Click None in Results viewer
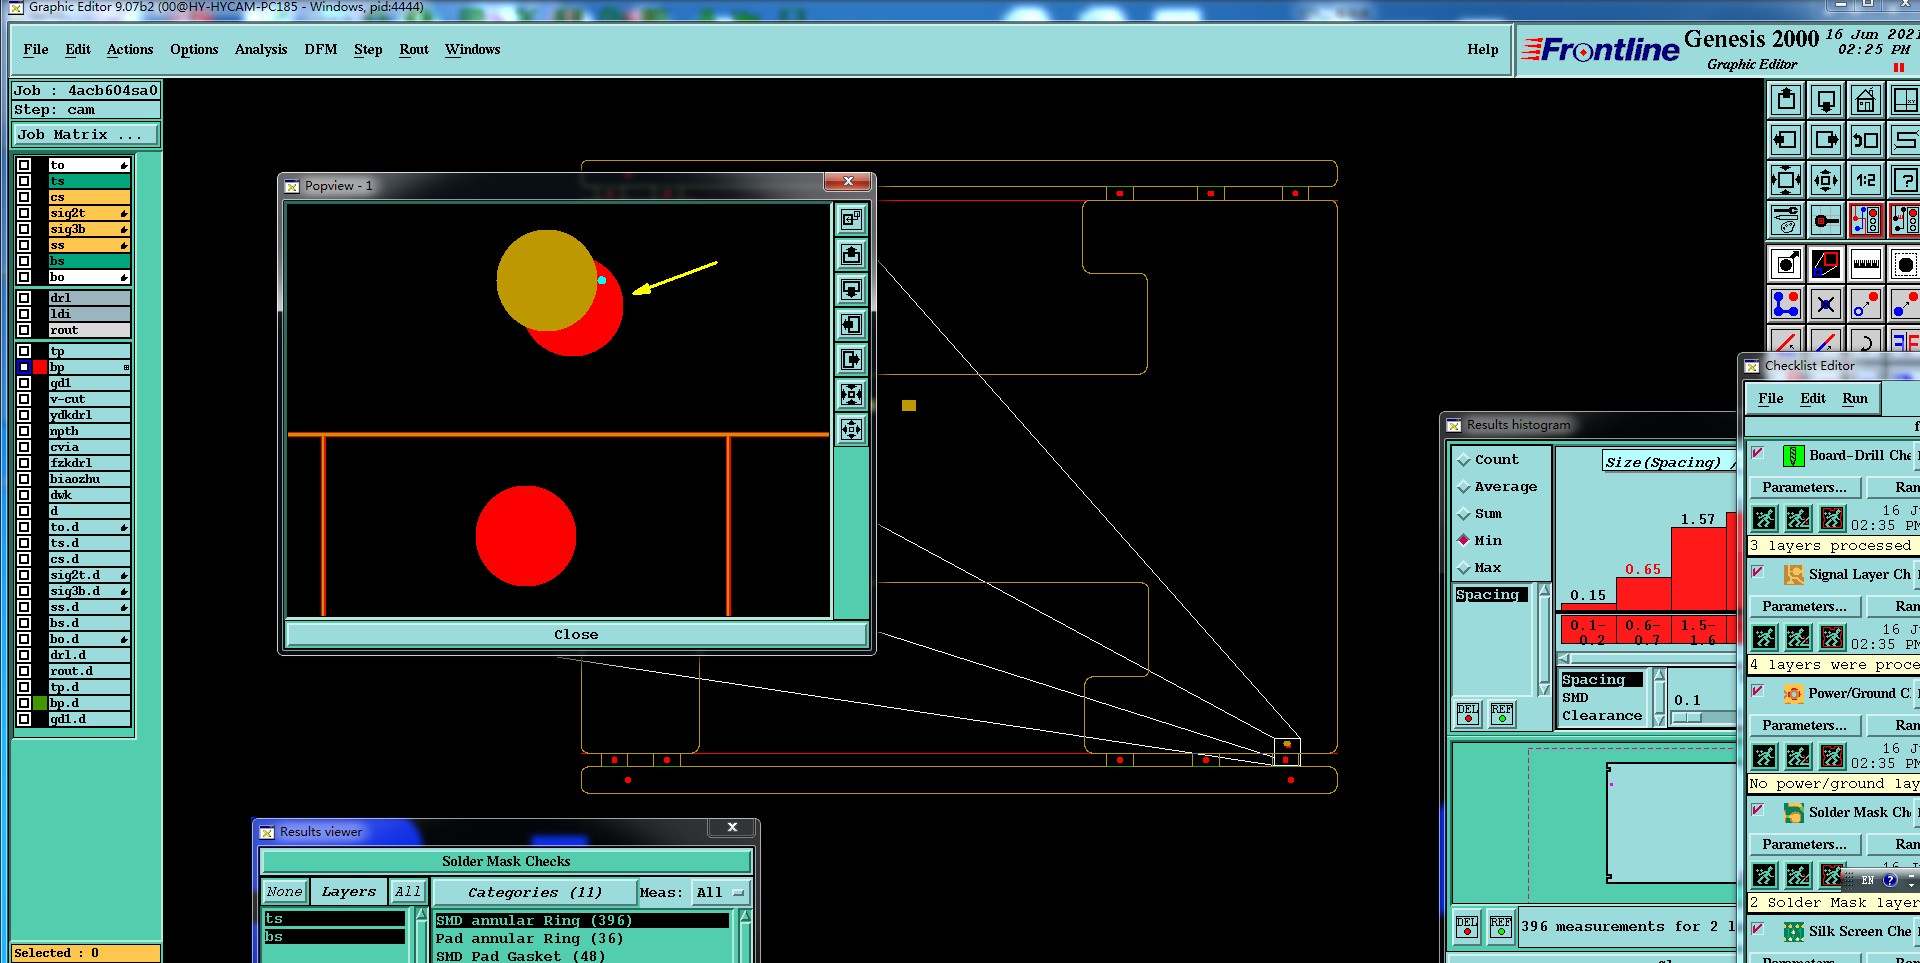 (x=284, y=892)
